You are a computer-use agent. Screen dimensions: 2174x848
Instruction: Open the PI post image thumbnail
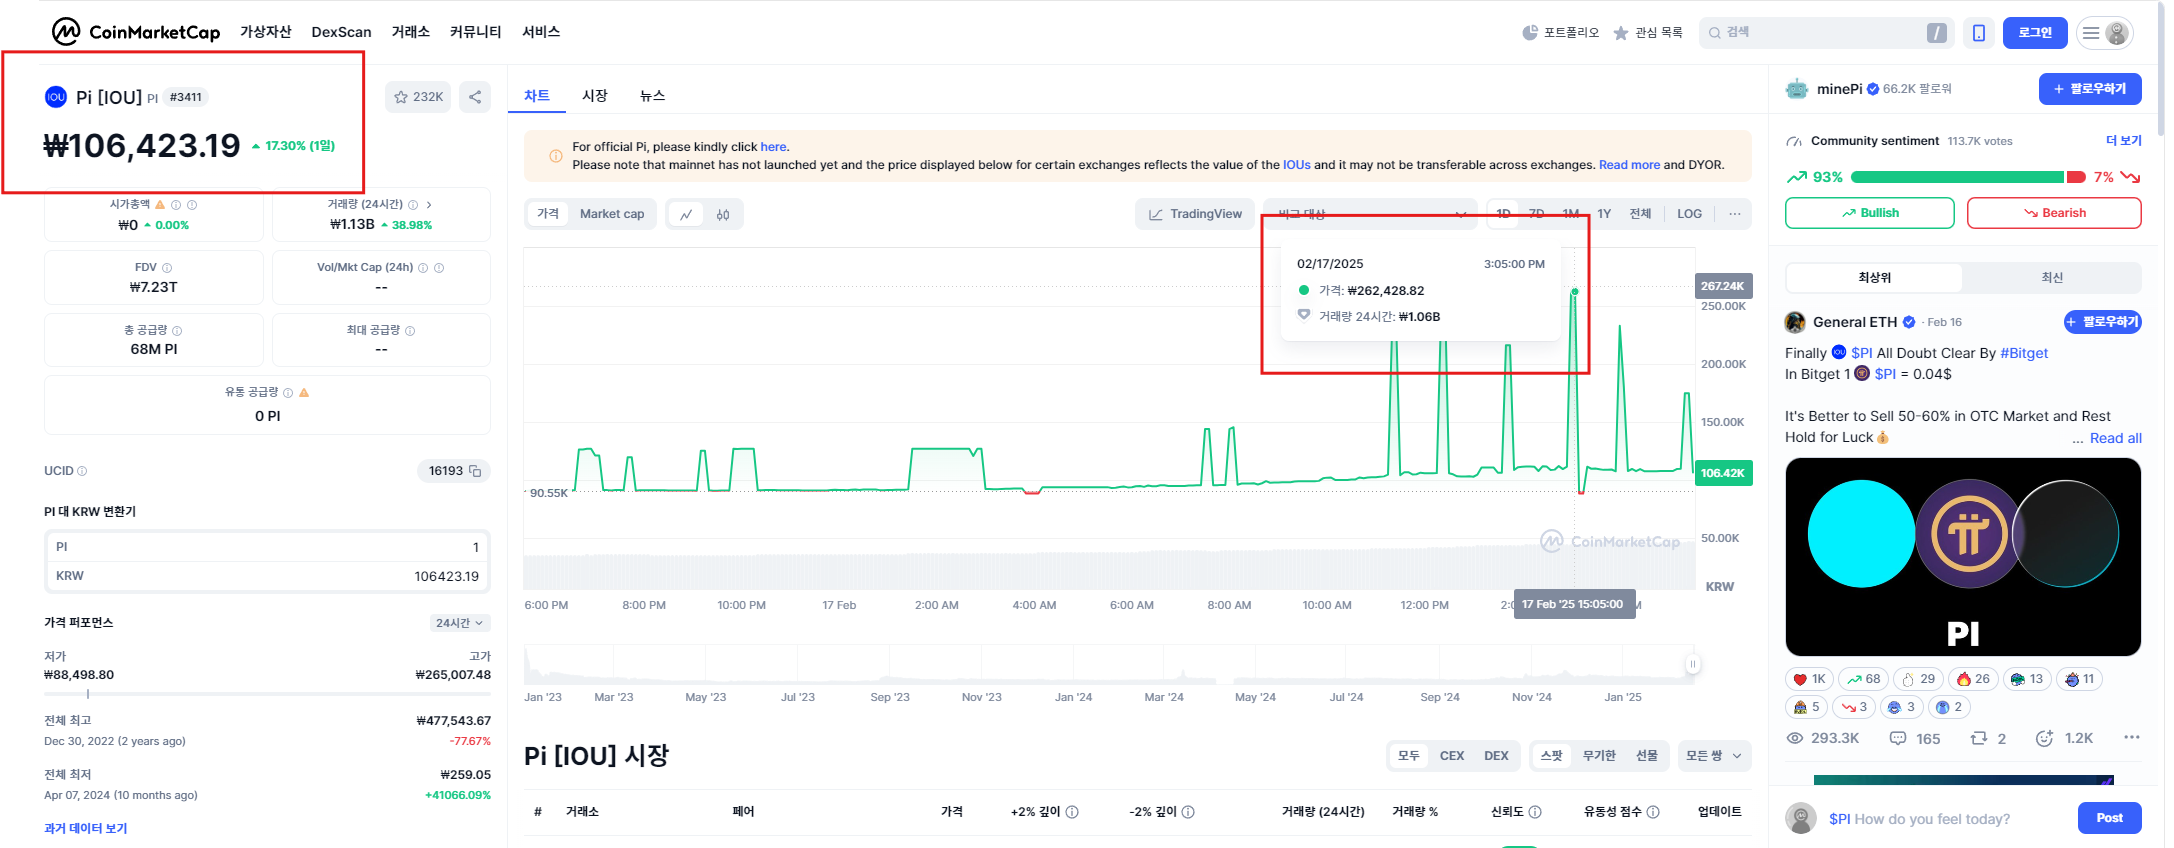1963,557
